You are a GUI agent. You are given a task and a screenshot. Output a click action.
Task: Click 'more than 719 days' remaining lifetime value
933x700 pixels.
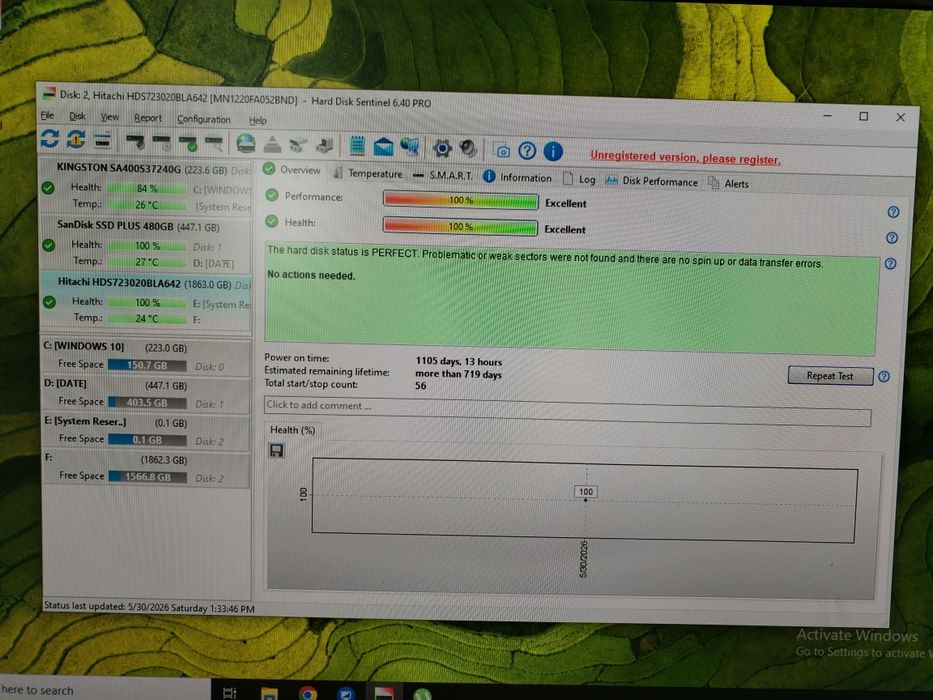click(x=458, y=374)
